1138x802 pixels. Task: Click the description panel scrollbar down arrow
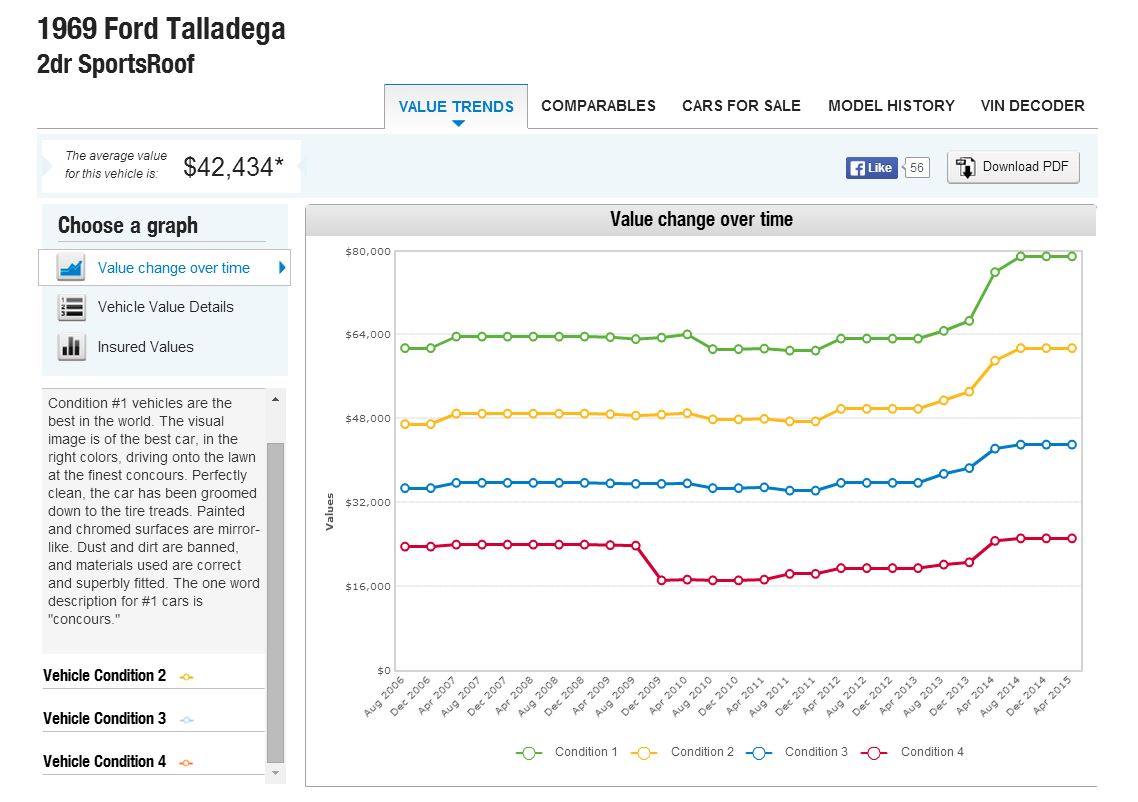coord(275,774)
